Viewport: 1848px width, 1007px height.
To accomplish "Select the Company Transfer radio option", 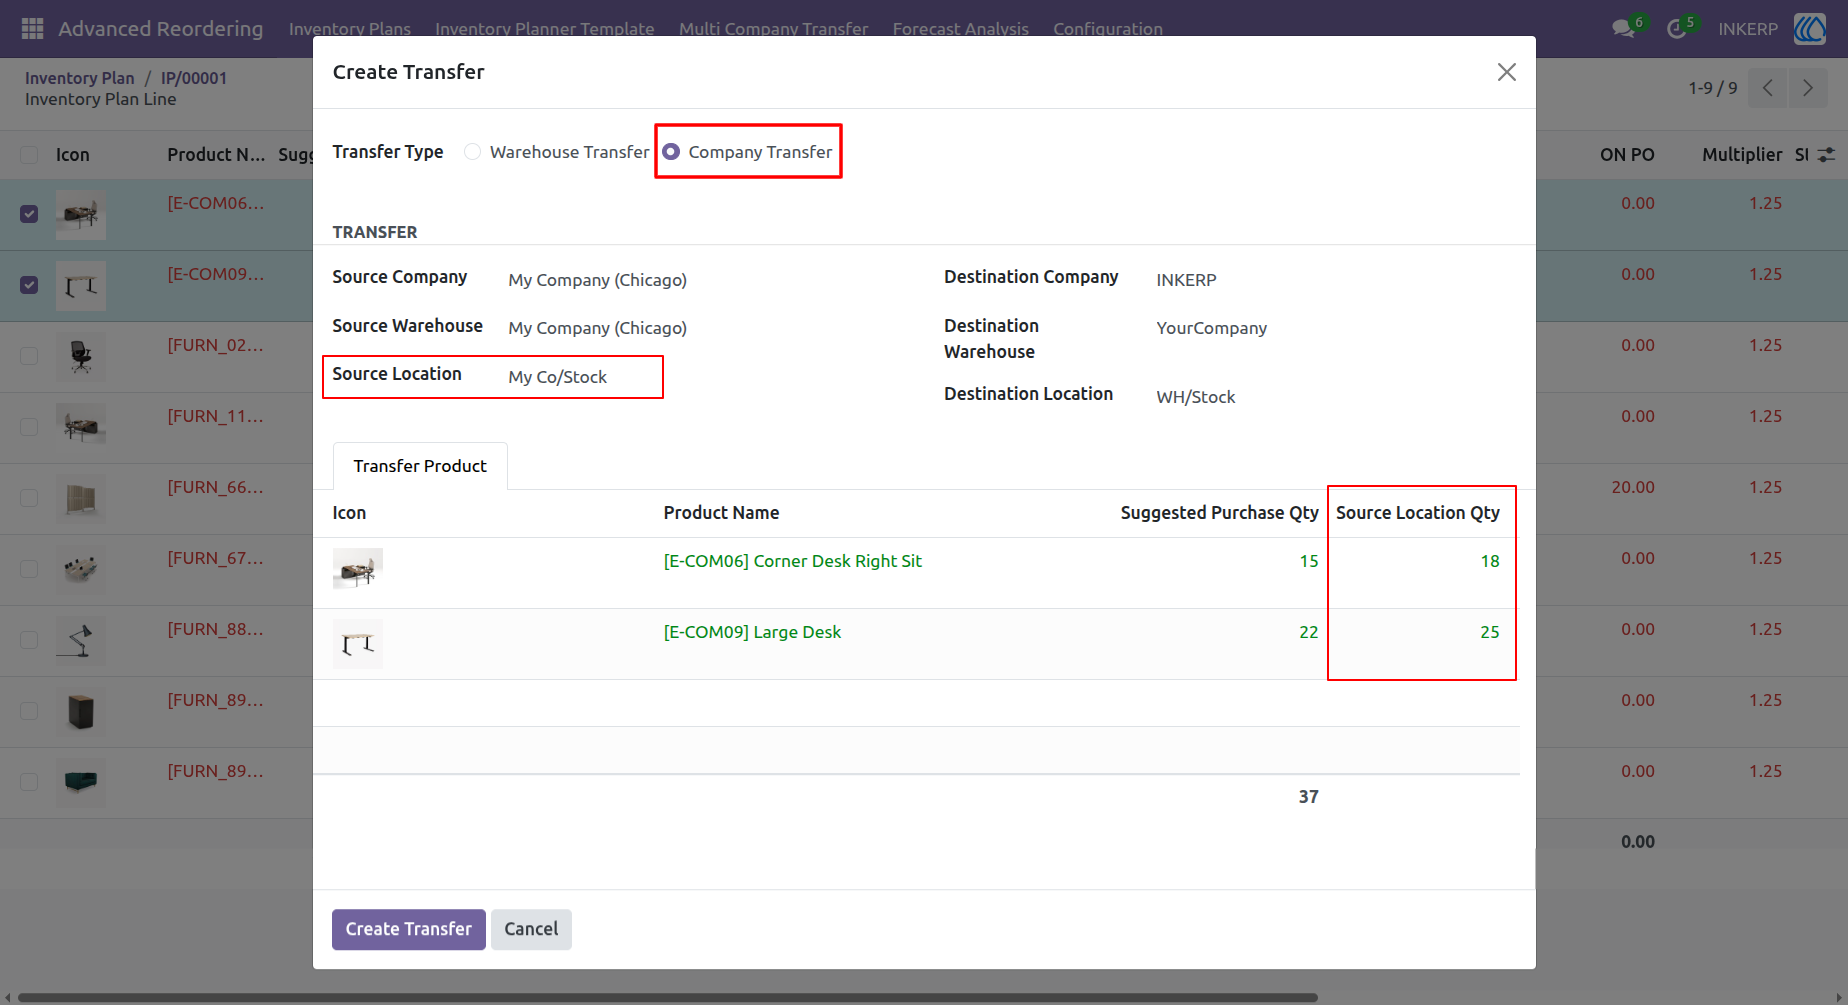I will click(671, 152).
